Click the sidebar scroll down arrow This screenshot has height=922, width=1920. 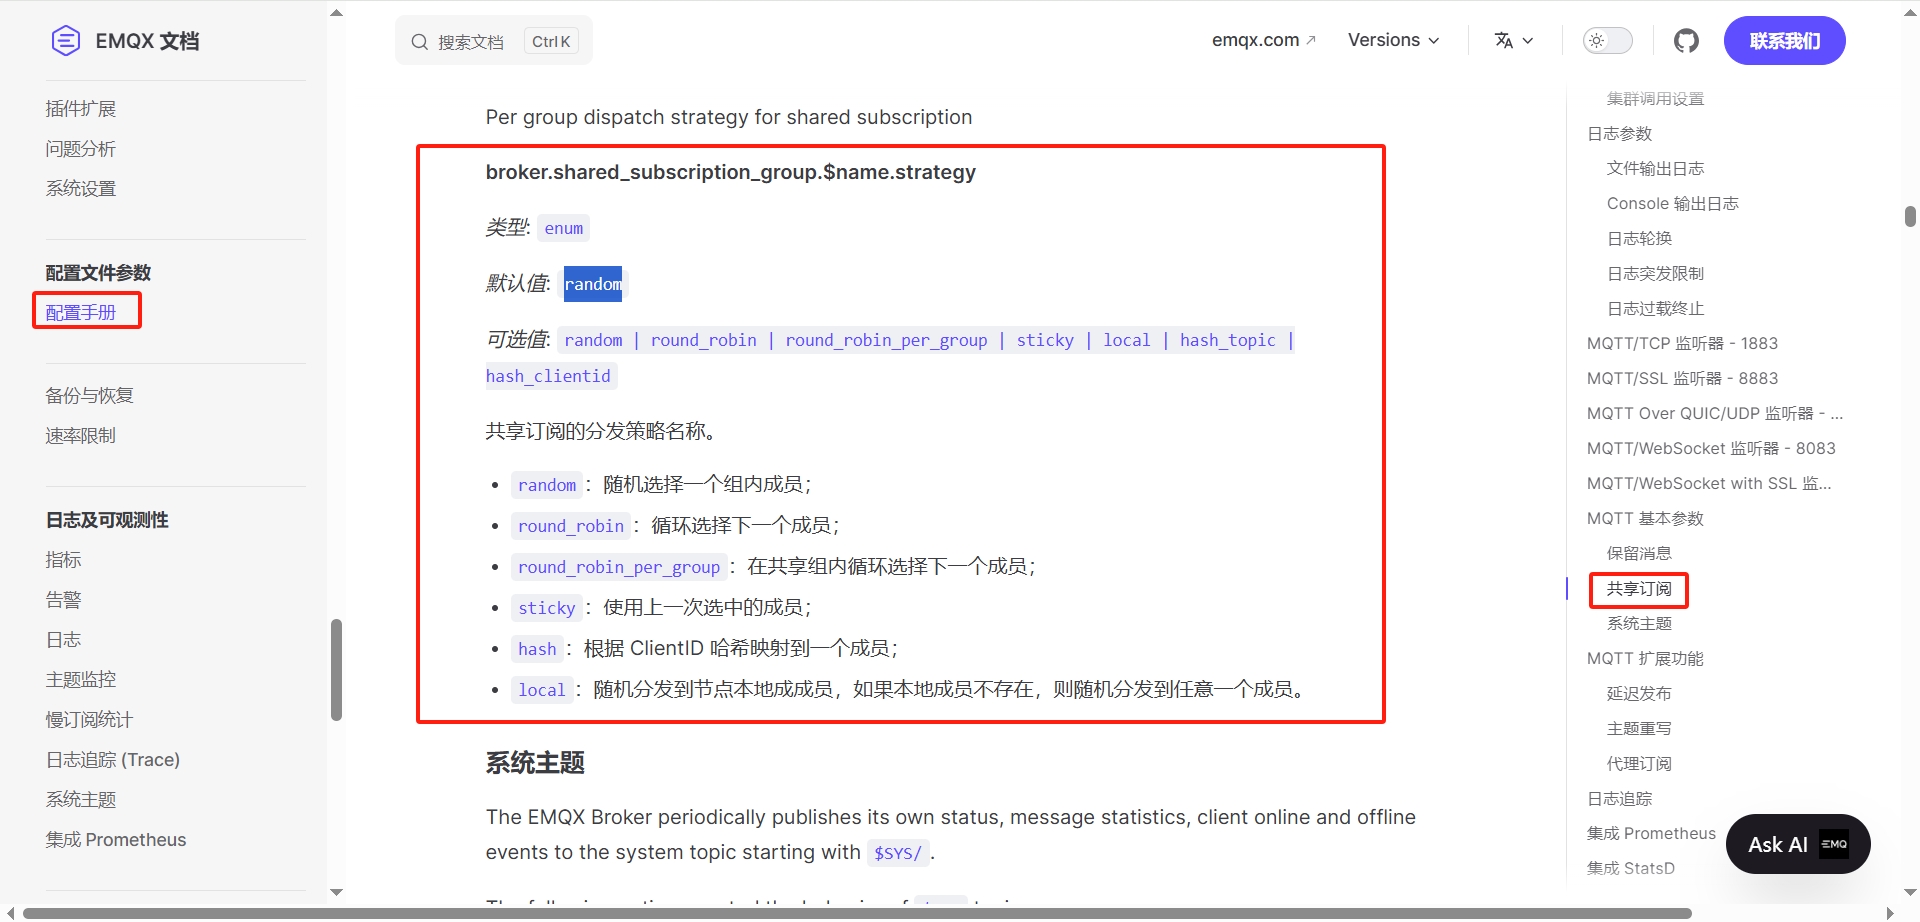click(336, 892)
